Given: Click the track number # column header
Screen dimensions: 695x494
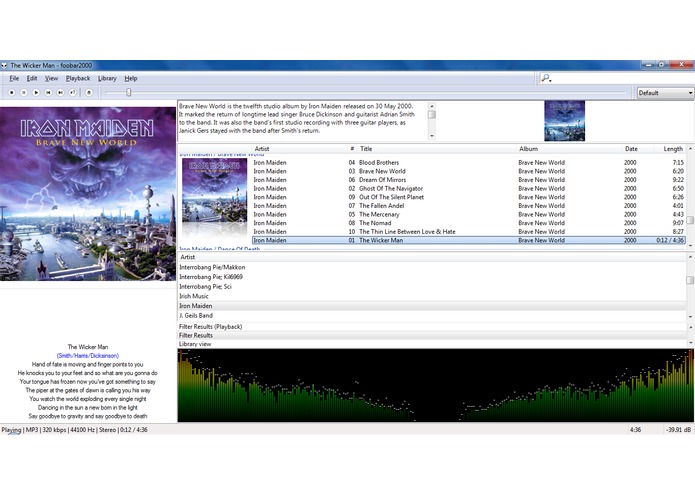Looking at the screenshot, I should [352, 149].
